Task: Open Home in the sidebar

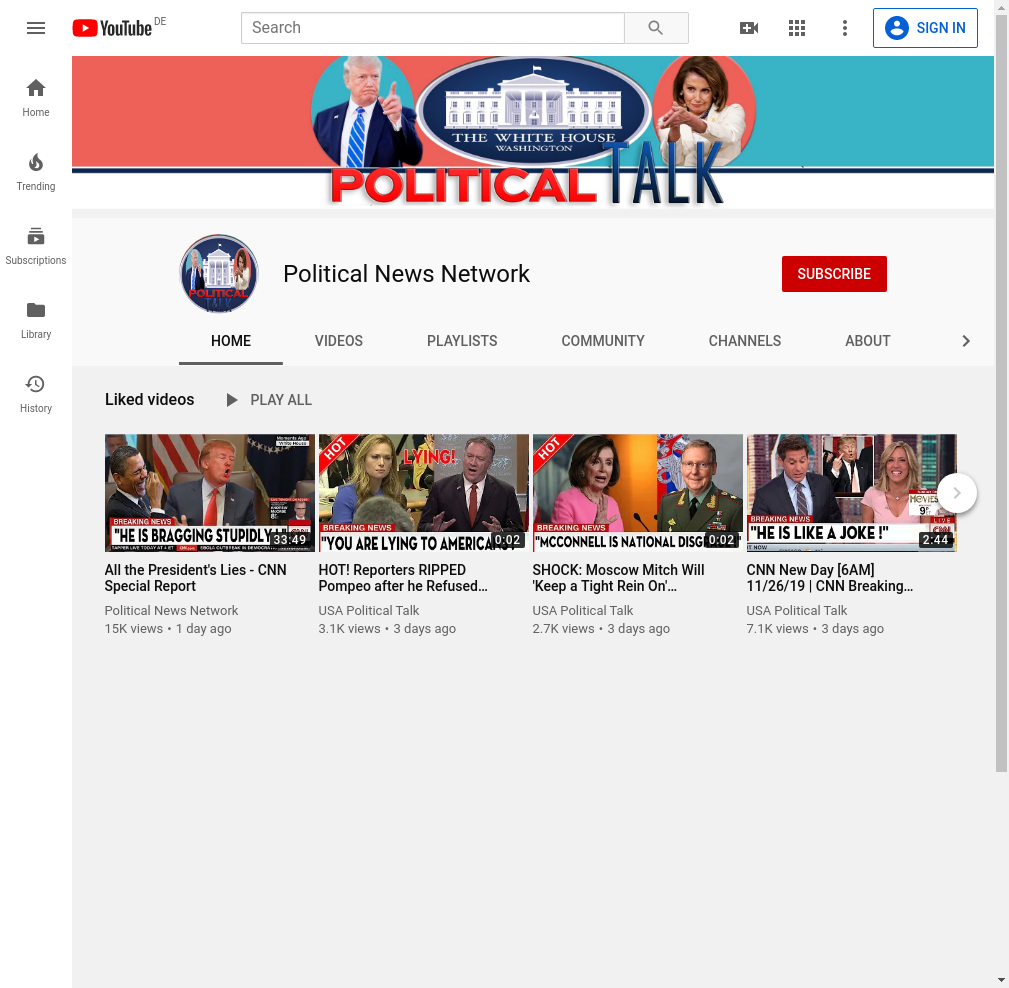Action: [36, 98]
